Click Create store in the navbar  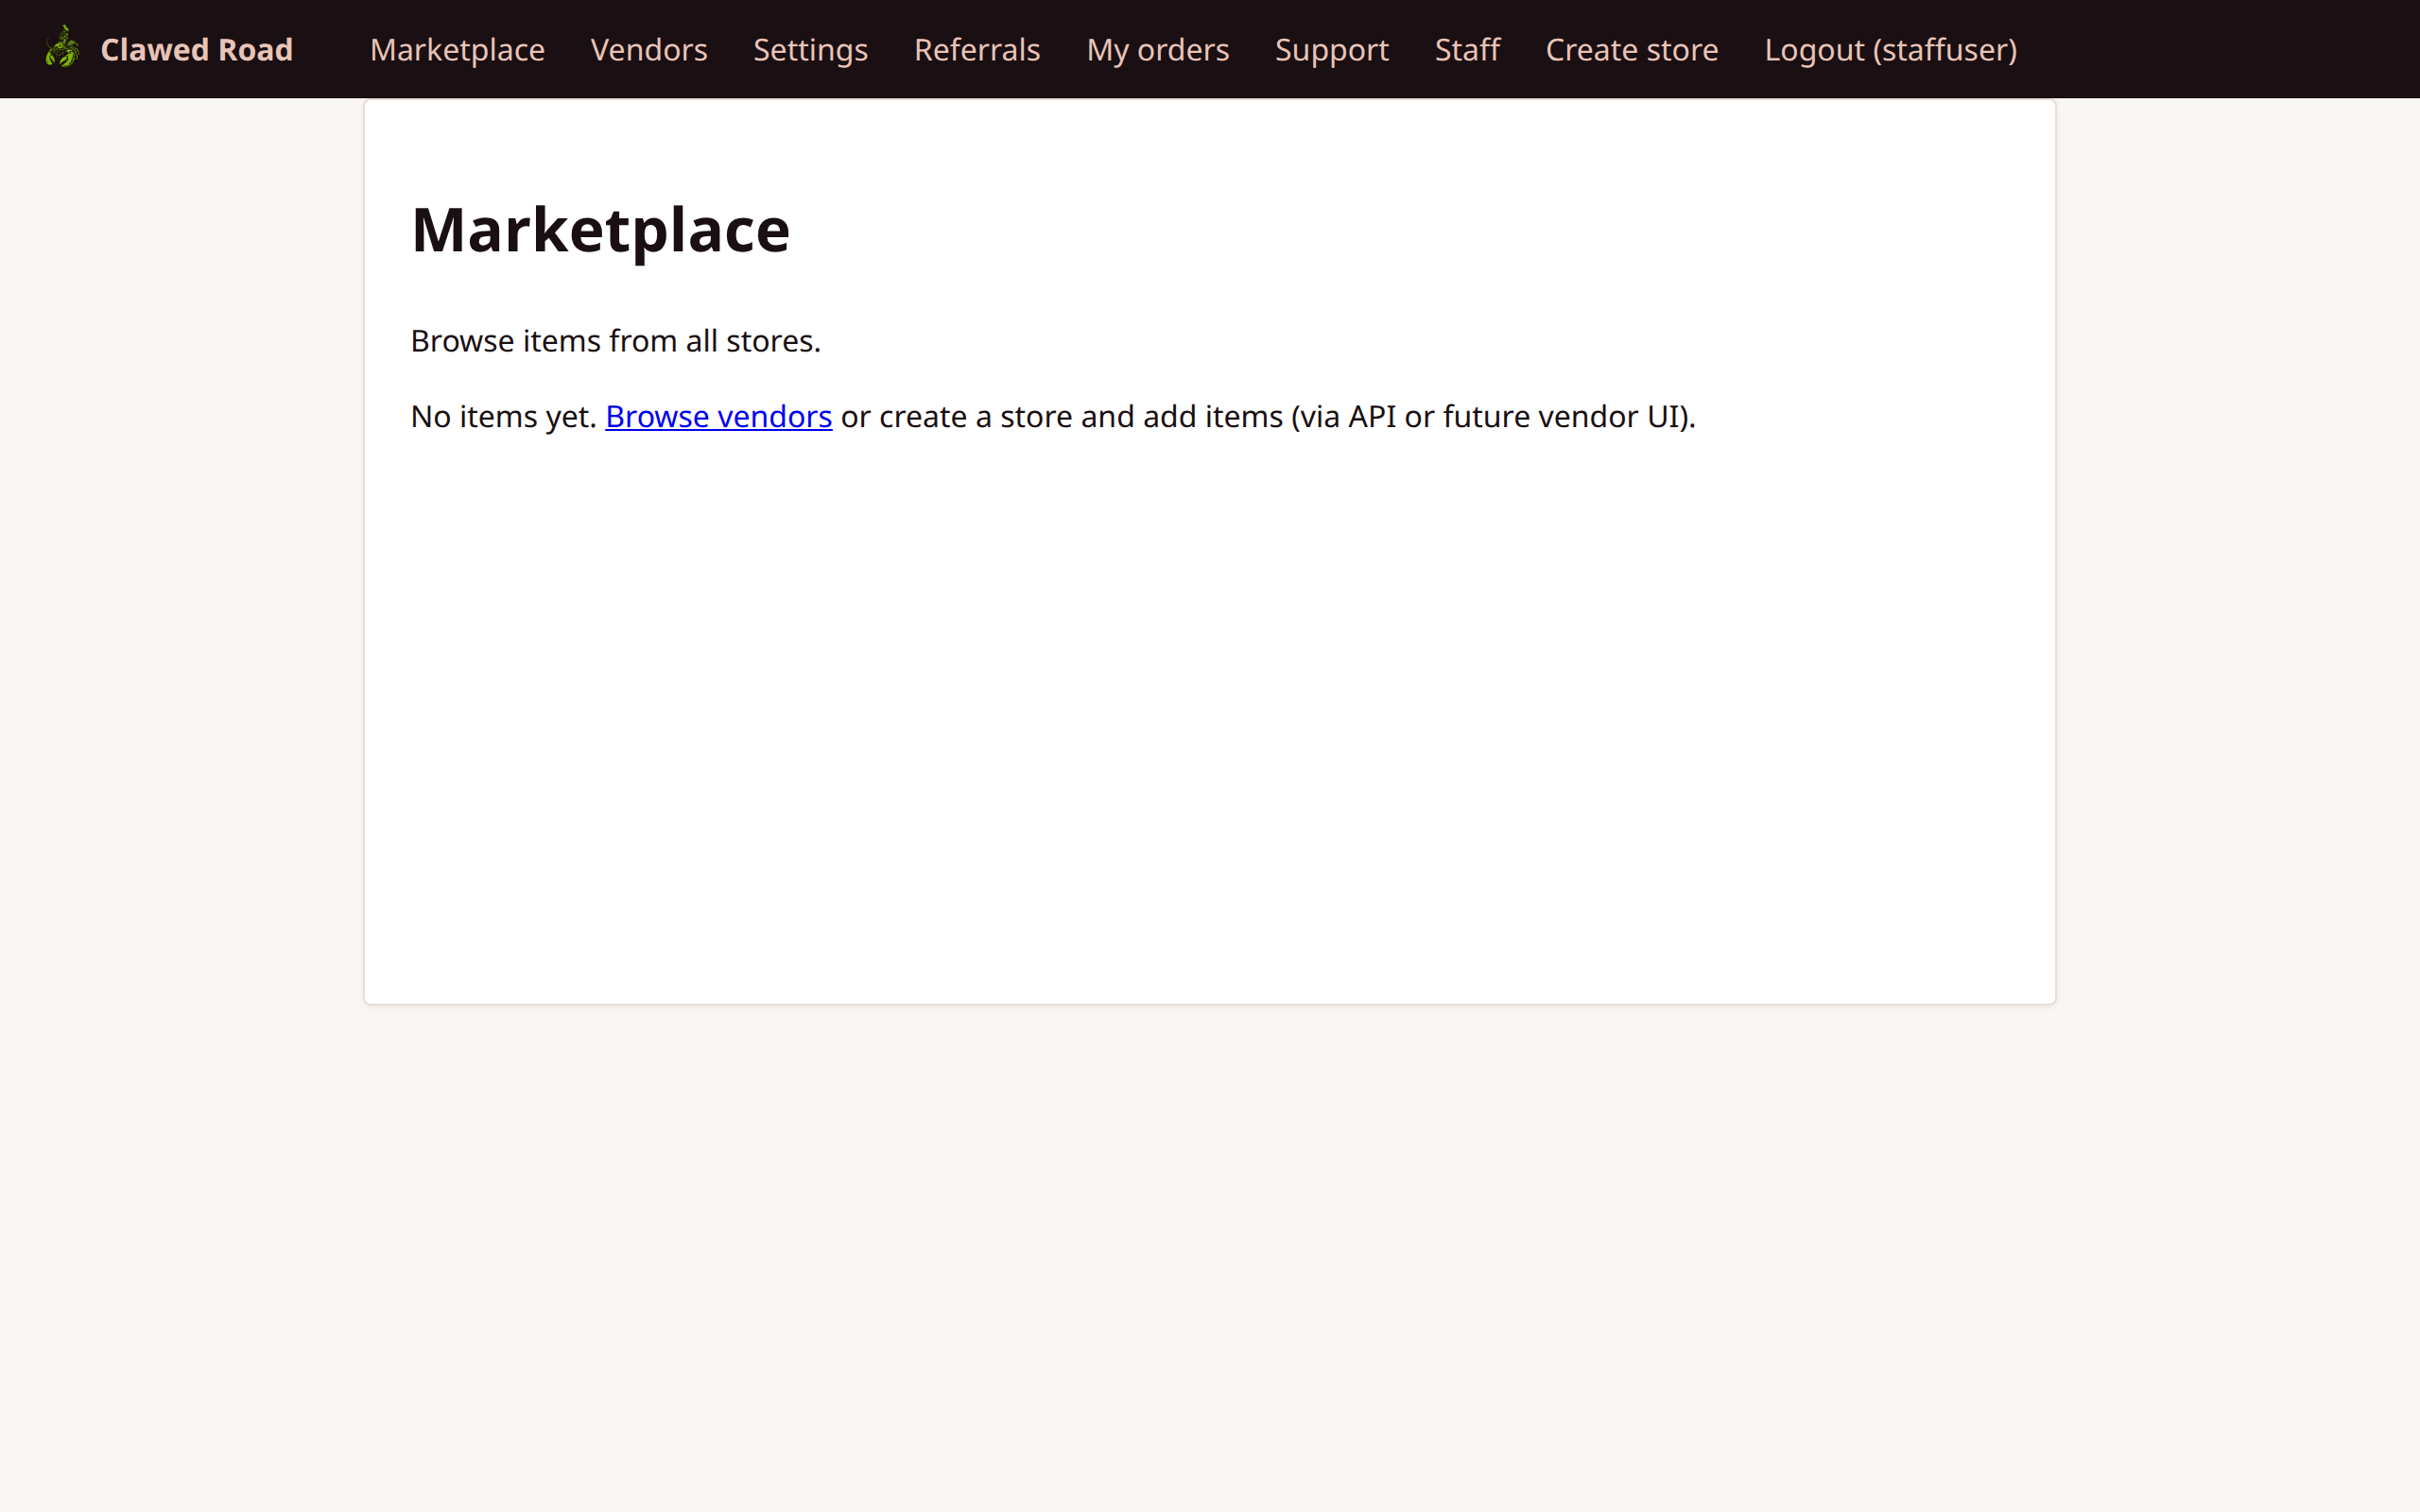coord(1632,48)
